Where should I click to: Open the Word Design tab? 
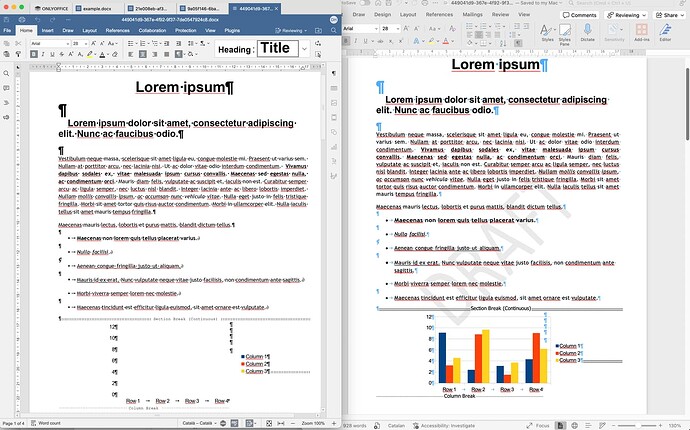(382, 15)
